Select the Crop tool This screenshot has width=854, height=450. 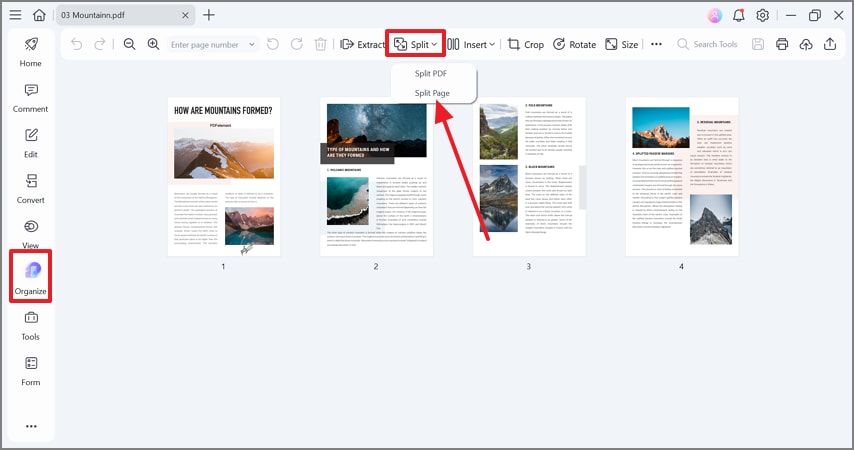[x=526, y=45]
